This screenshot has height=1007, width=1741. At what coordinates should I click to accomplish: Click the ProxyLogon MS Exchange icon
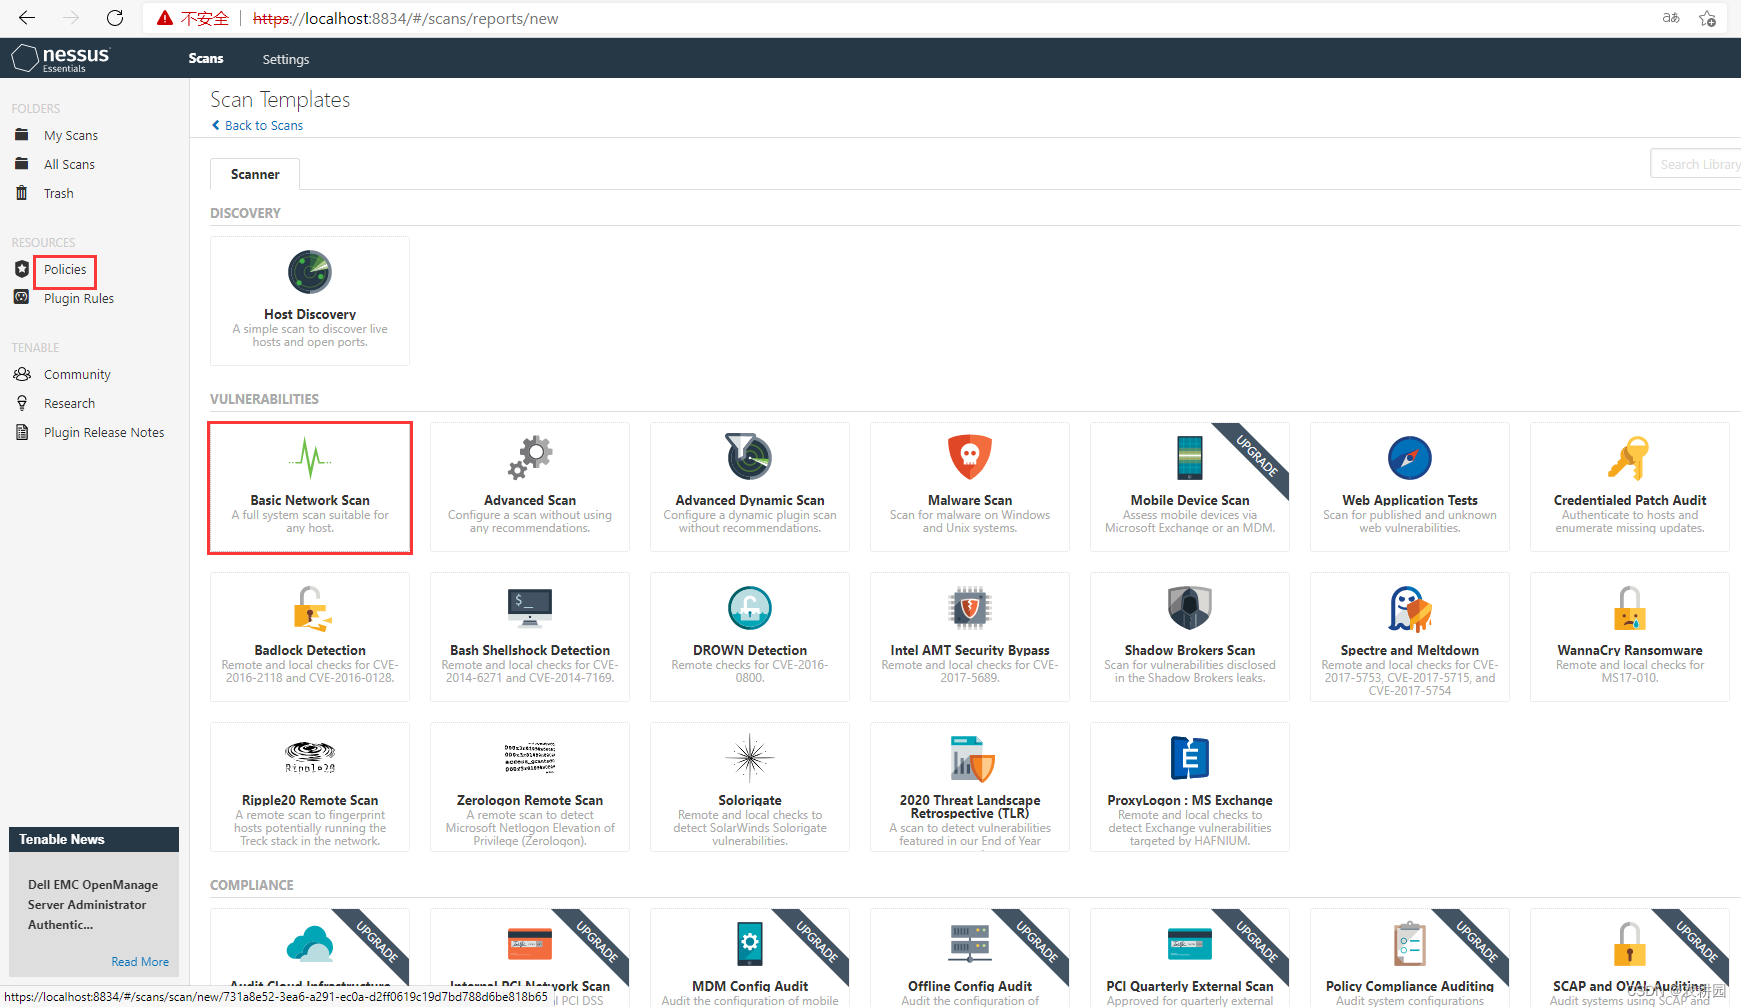(1190, 758)
